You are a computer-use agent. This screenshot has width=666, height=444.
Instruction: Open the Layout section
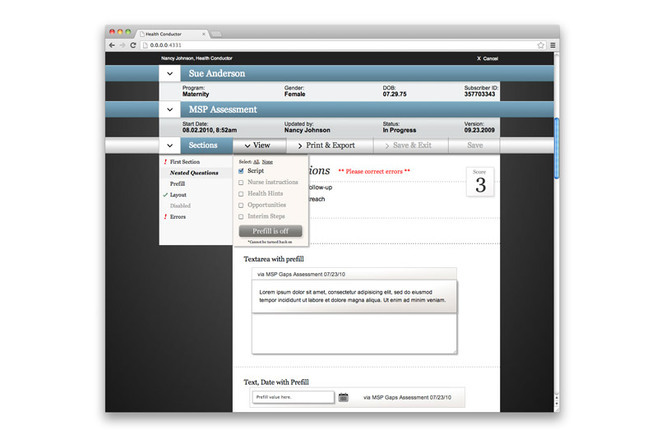click(x=178, y=195)
